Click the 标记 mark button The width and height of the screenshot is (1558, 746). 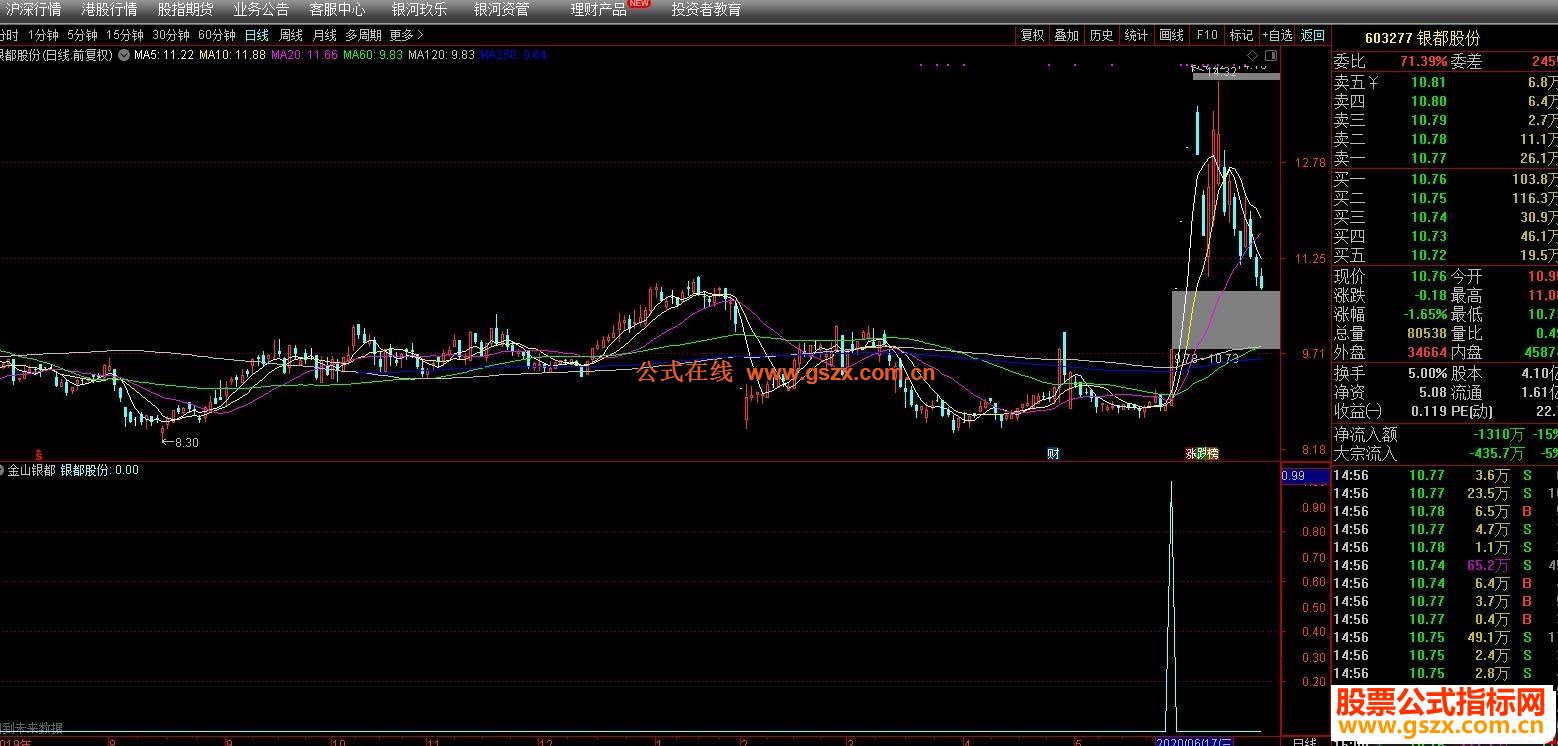coord(1241,35)
